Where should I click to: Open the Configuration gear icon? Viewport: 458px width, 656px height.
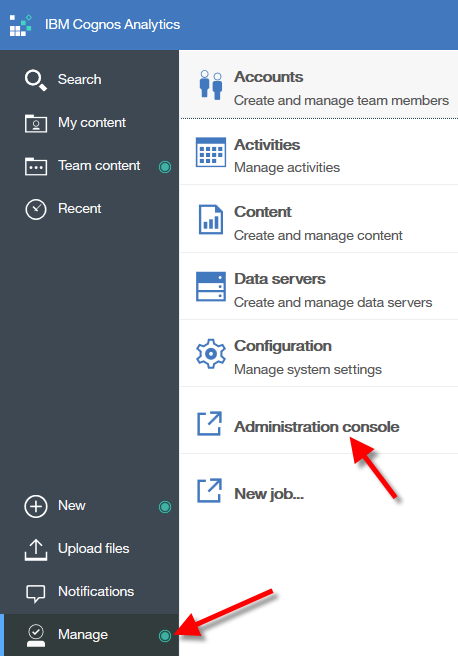211,354
